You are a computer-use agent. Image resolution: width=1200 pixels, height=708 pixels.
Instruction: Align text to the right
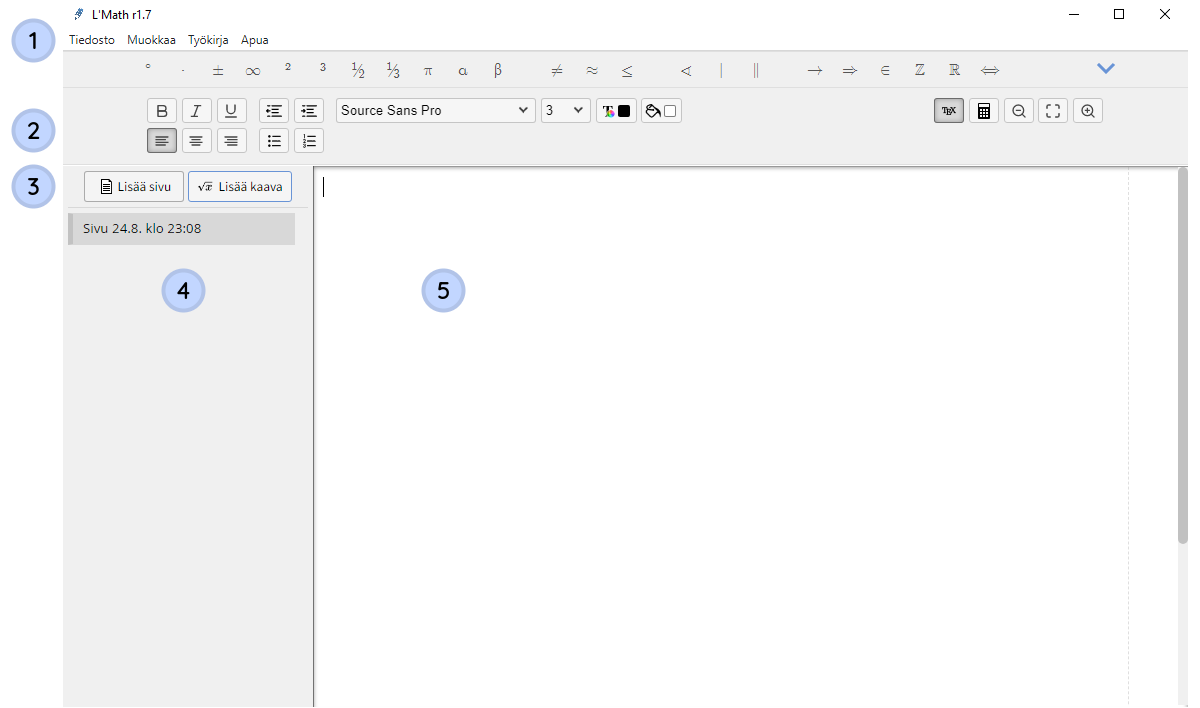click(232, 140)
